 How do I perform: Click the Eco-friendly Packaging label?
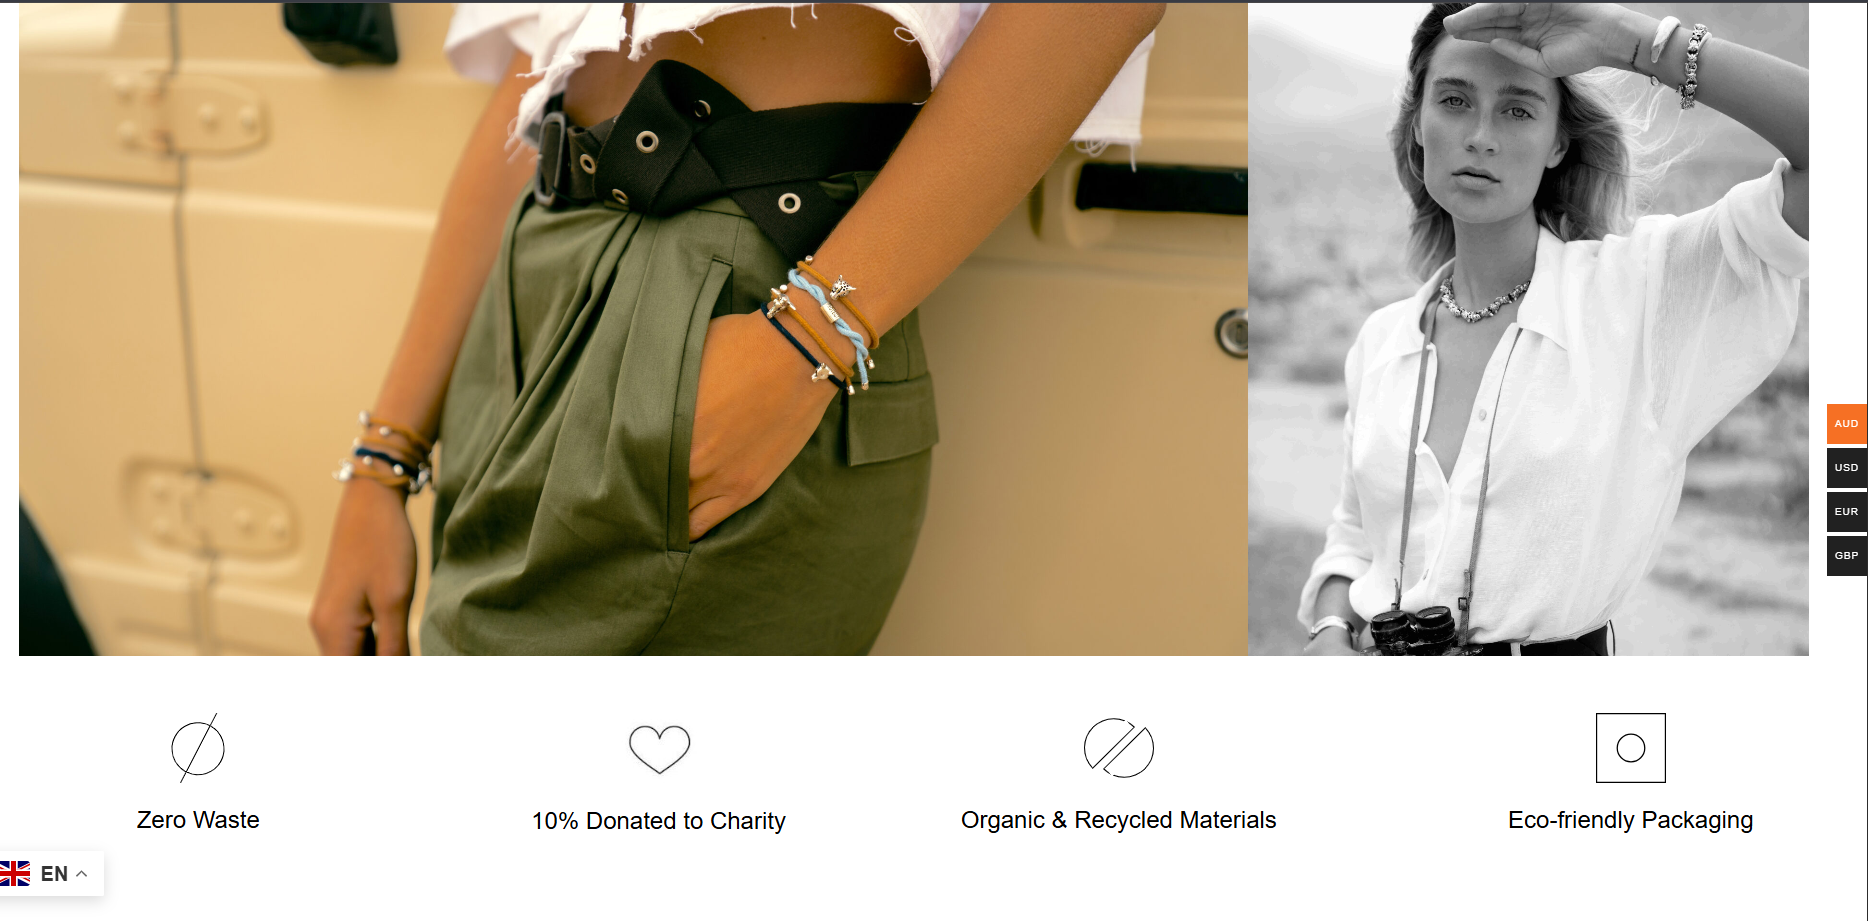click(1630, 820)
